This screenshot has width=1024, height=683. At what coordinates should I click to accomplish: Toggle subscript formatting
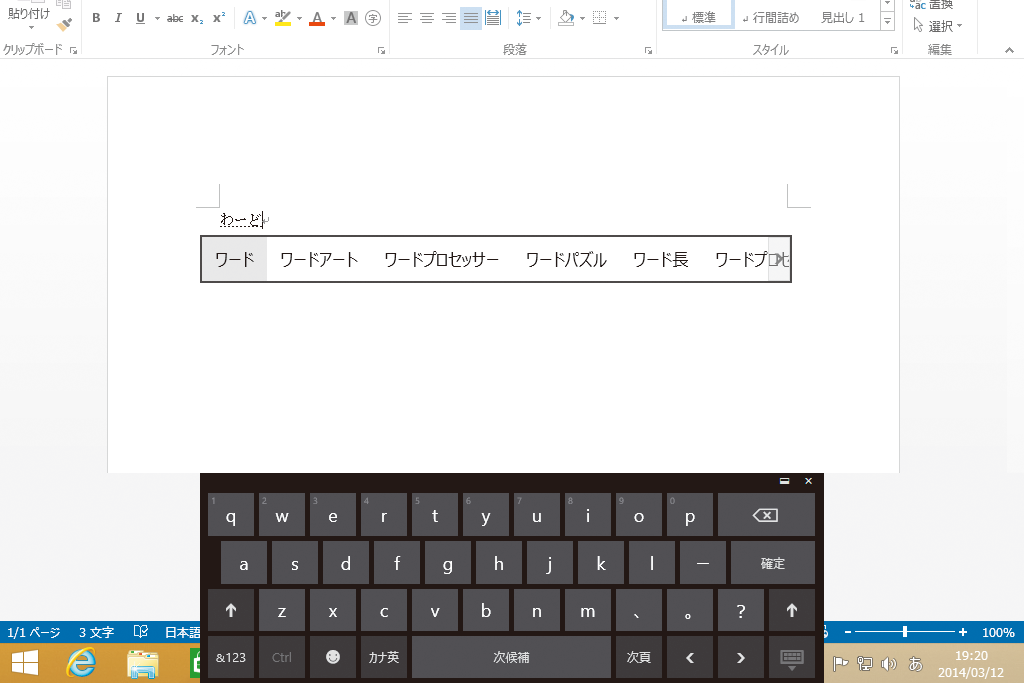(x=197, y=18)
